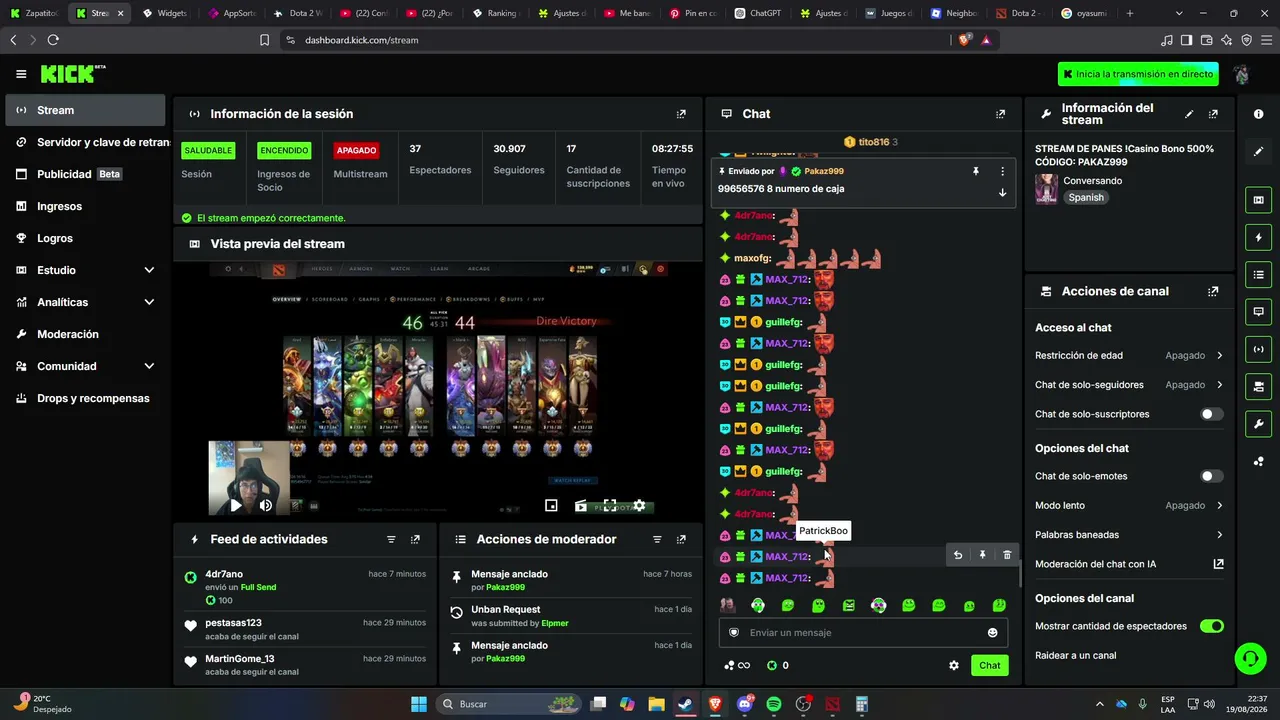Unpin the pinned message from Pakaz999
Viewport: 1280px width, 720px height.
(x=976, y=171)
